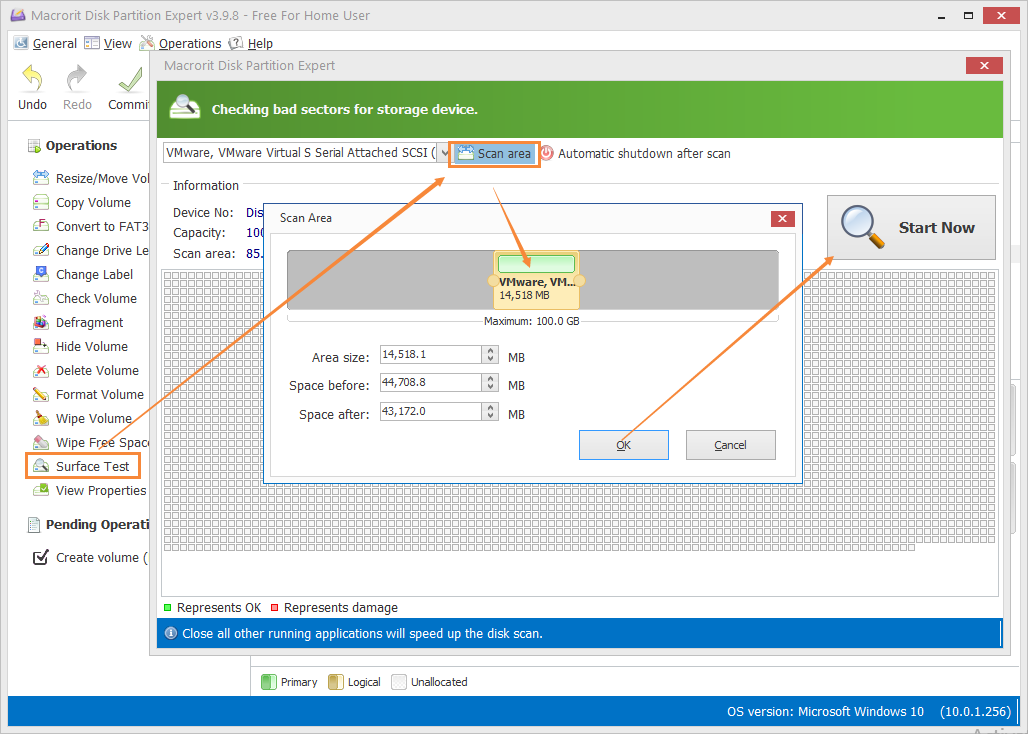Viewport: 1028px width, 734px height.
Task: Select the Resize/Move Volume operation icon
Action: click(41, 178)
